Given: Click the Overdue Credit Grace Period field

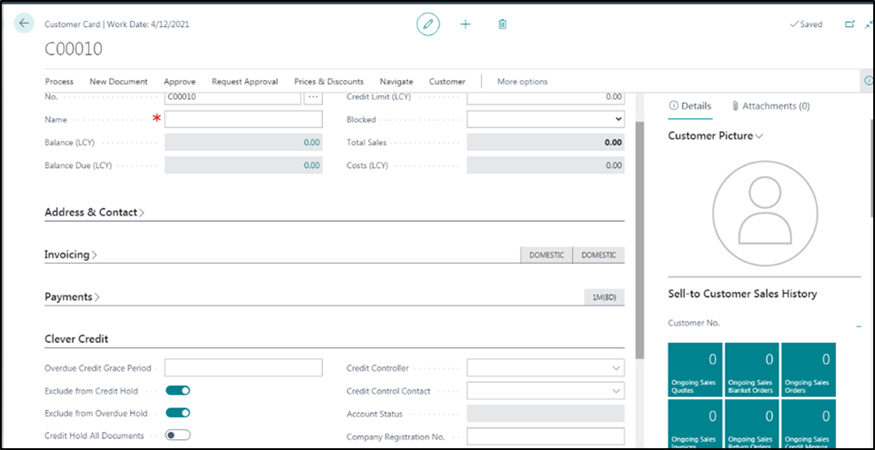Looking at the screenshot, I should click(x=243, y=368).
